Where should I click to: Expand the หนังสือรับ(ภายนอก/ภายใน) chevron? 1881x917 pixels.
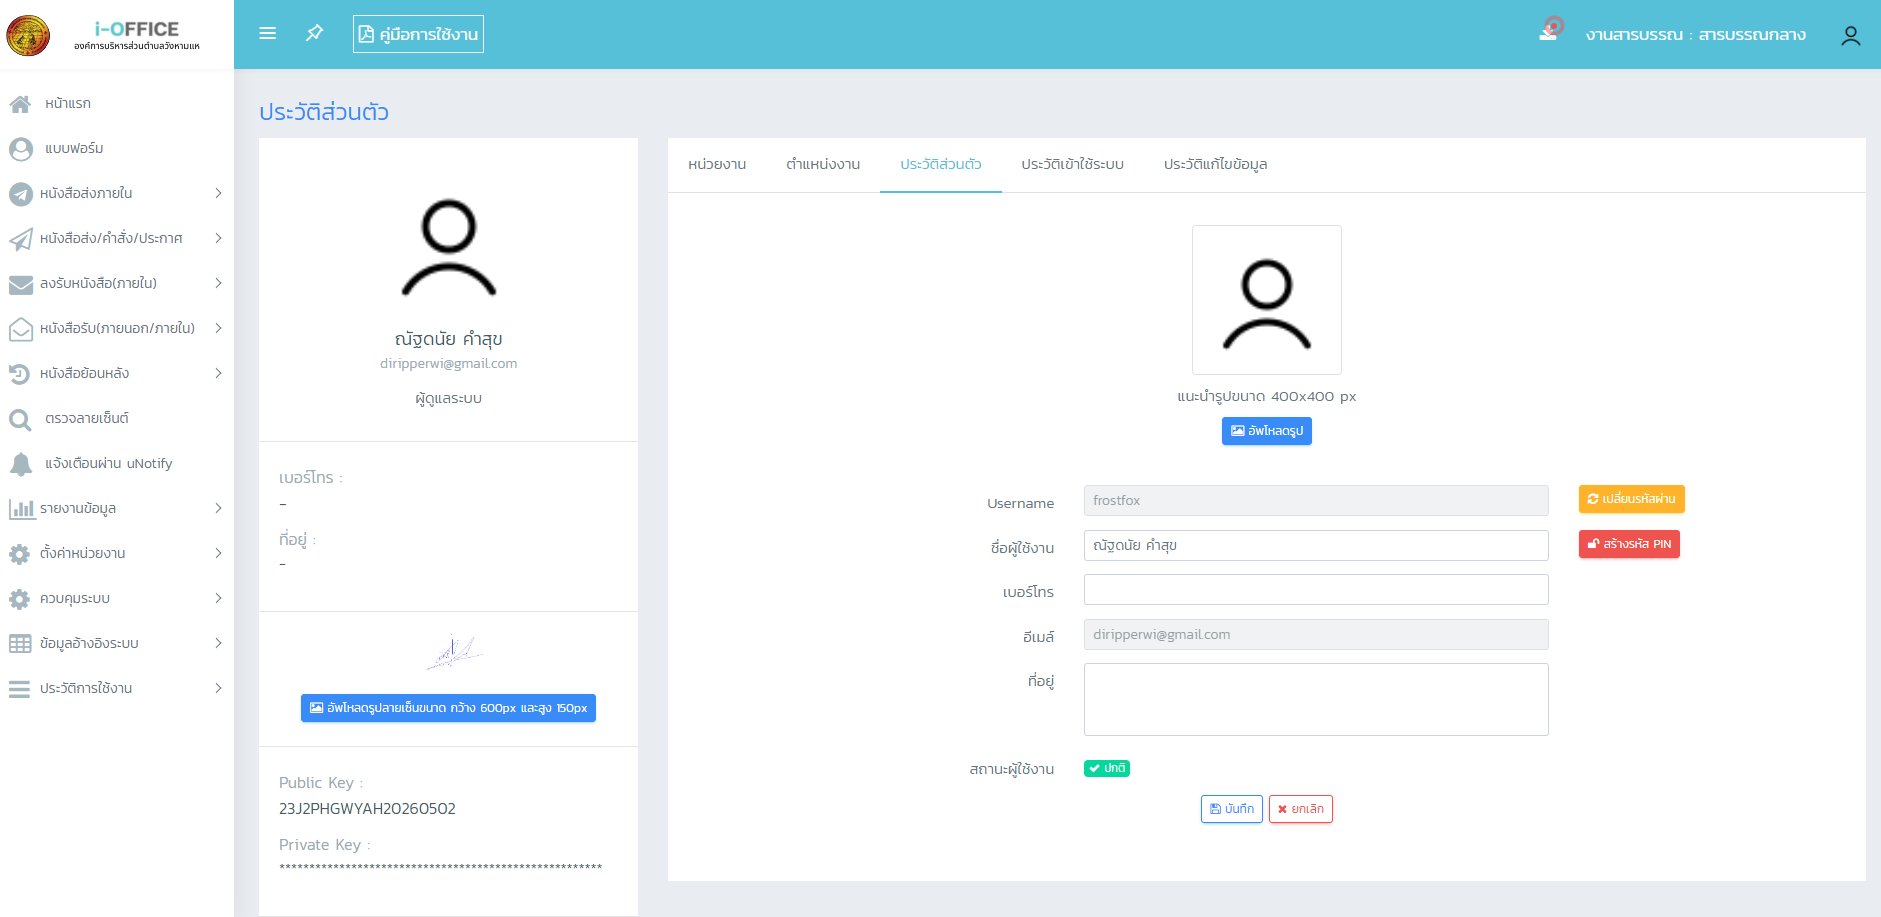tap(218, 328)
